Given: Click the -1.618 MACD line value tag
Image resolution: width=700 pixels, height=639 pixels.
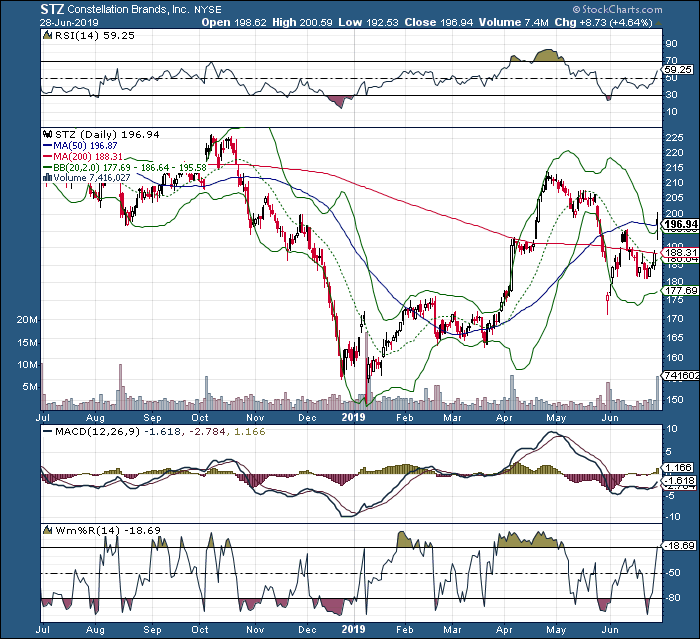Looking at the screenshot, I should tap(679, 481).
